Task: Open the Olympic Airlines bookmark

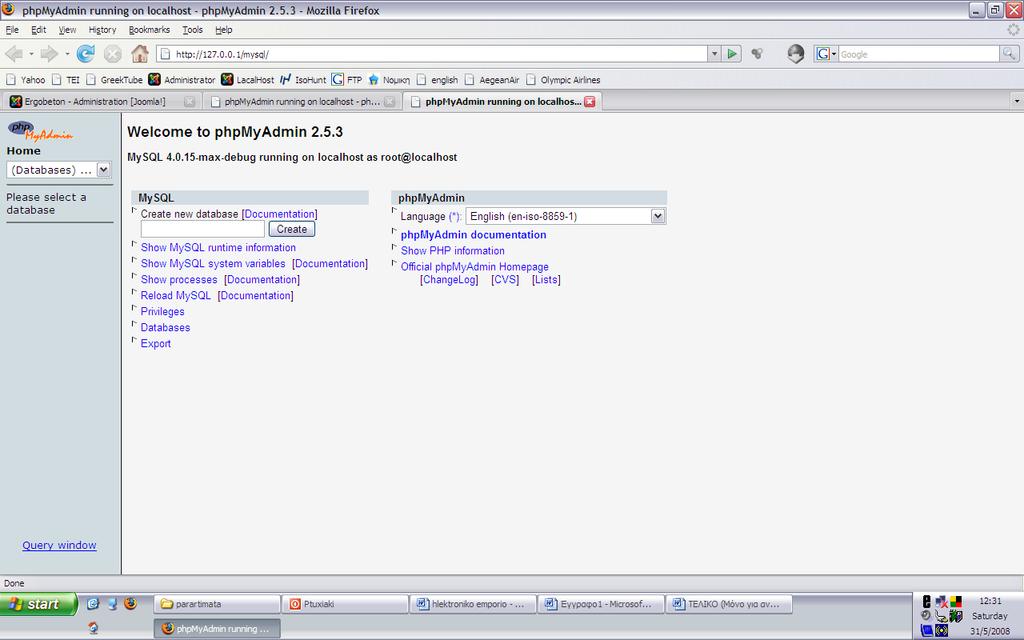Action: pyautogui.click(x=563, y=80)
